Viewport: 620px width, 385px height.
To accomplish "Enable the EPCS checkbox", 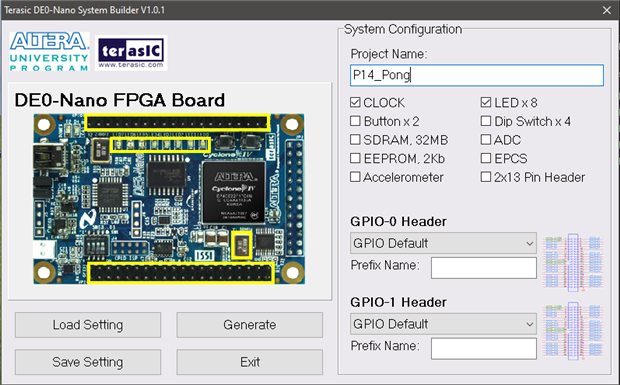I will (x=486, y=158).
